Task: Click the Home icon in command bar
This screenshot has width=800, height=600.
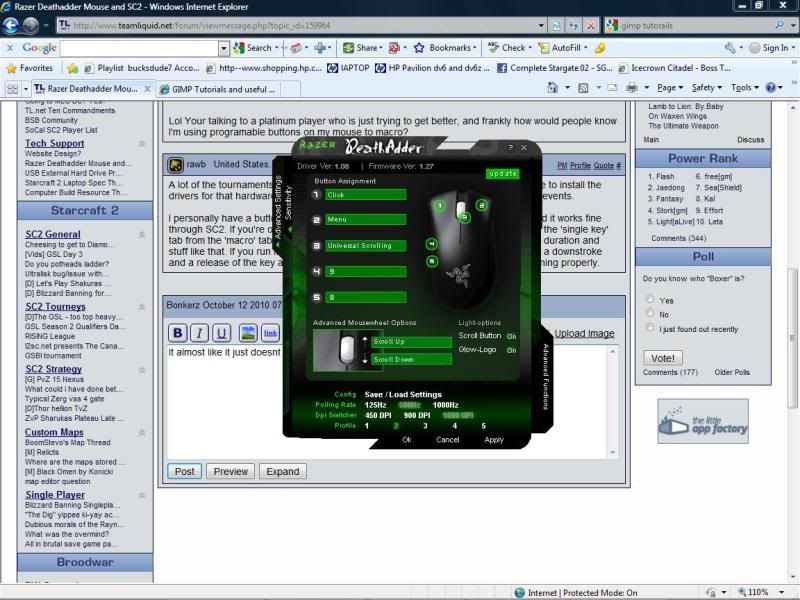Action: tap(552, 88)
